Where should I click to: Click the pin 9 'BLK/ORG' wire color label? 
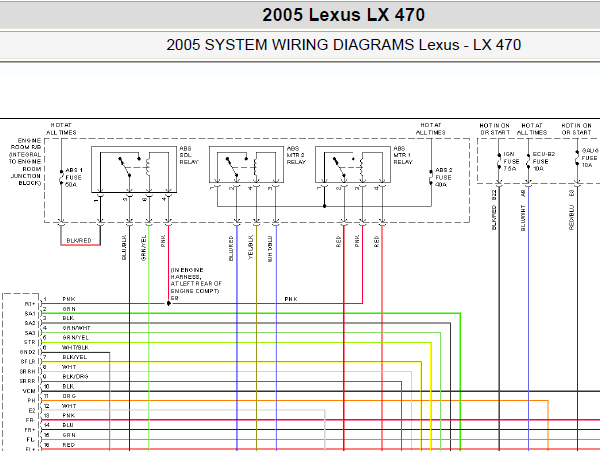coord(75,377)
